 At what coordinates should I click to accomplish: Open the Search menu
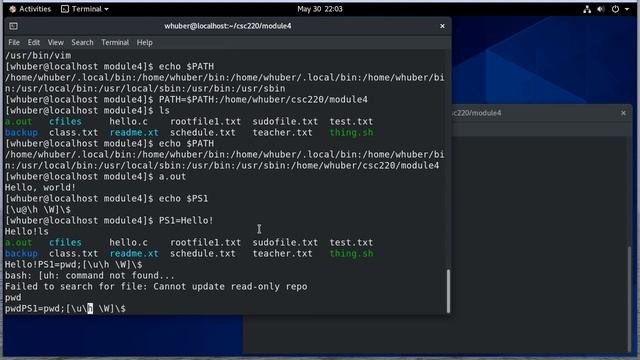click(x=82, y=42)
